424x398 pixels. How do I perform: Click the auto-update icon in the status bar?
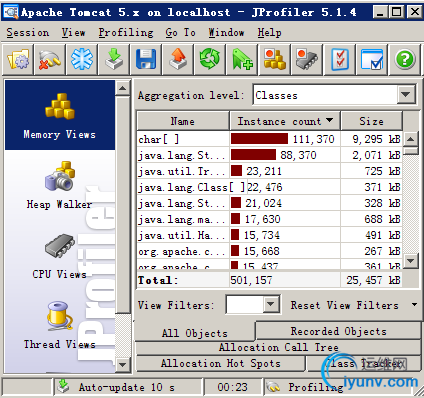(x=63, y=387)
